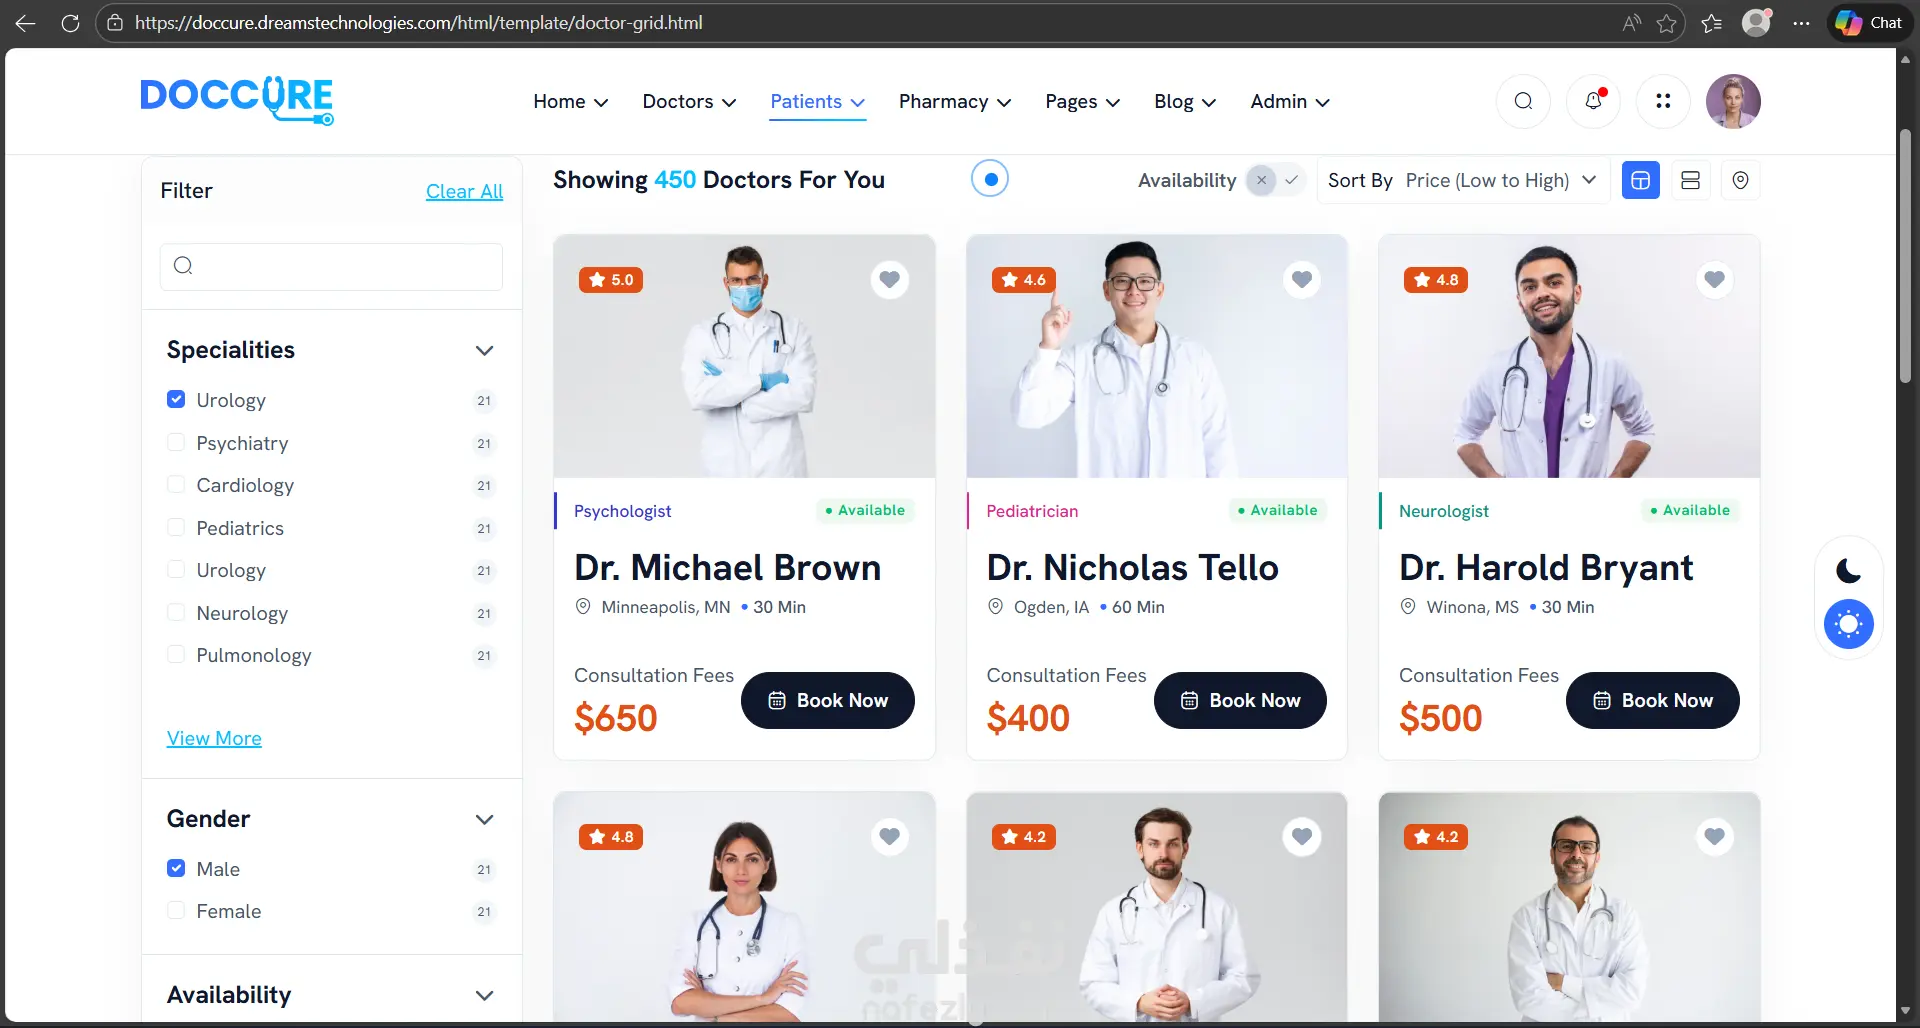
Task: Open the Pharmacy menu
Action: (955, 101)
